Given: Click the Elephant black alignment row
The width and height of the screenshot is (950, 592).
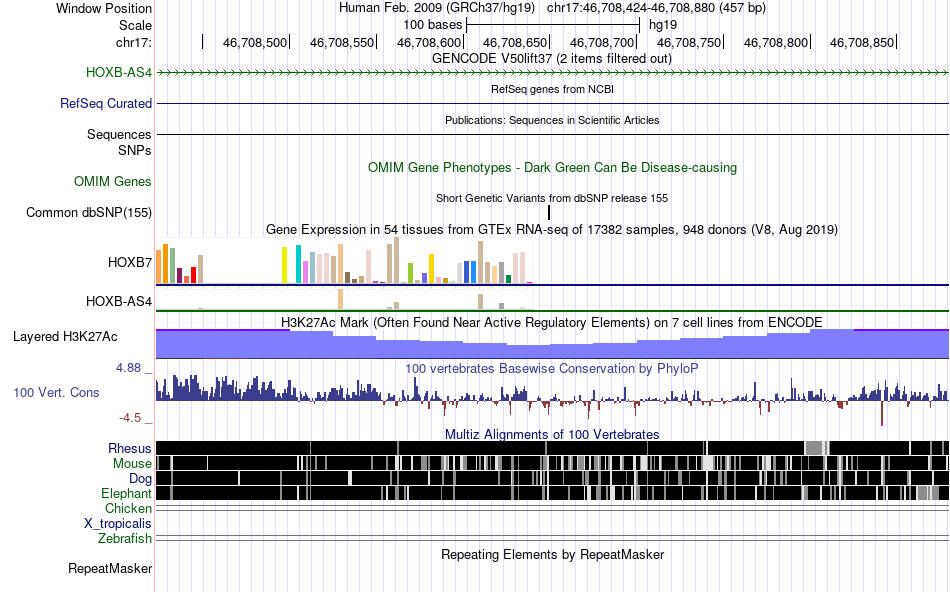Looking at the screenshot, I should pyautogui.click(x=552, y=493).
